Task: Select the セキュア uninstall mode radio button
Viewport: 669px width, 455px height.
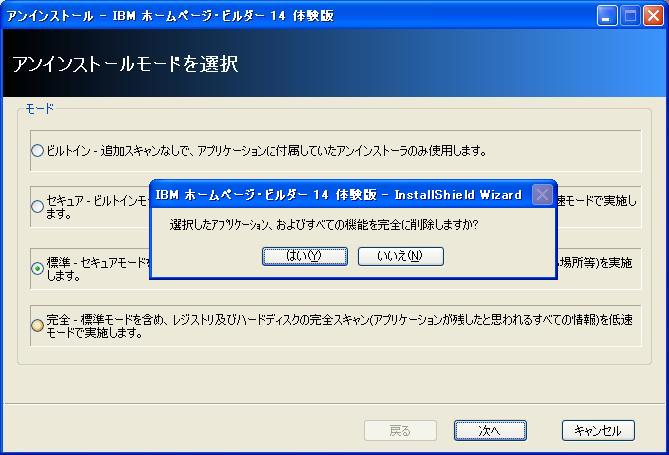Action: [38, 207]
